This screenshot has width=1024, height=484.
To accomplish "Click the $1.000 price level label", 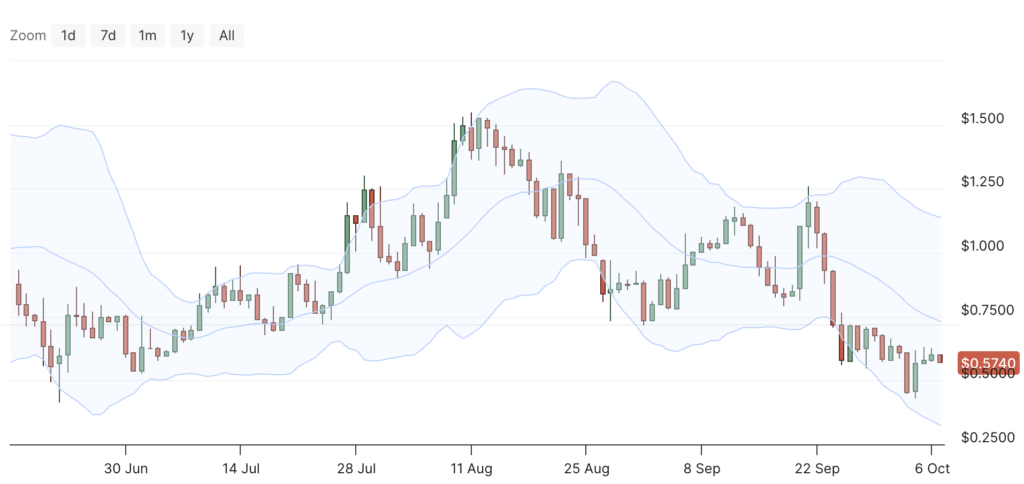I will click(x=981, y=246).
